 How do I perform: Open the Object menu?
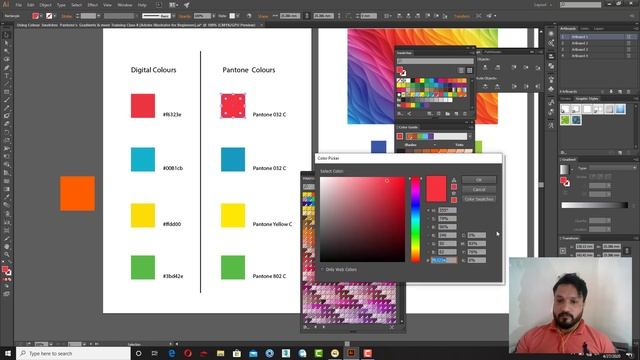(x=45, y=5)
